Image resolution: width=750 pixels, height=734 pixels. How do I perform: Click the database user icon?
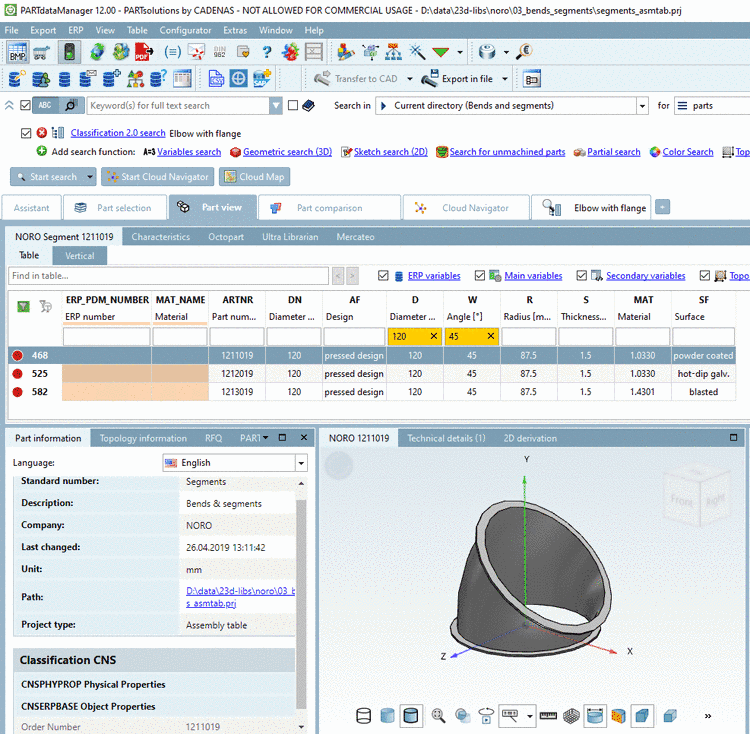coord(41,79)
